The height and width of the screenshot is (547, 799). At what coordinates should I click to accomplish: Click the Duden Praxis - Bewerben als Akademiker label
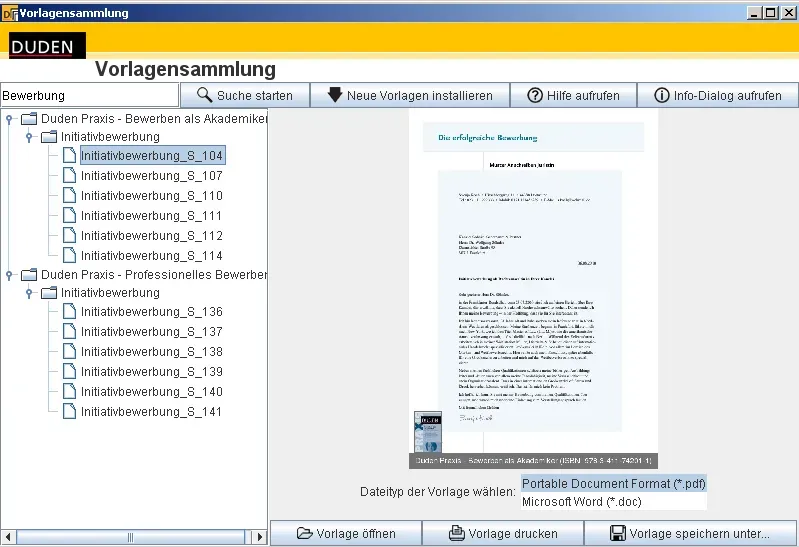tap(154, 119)
